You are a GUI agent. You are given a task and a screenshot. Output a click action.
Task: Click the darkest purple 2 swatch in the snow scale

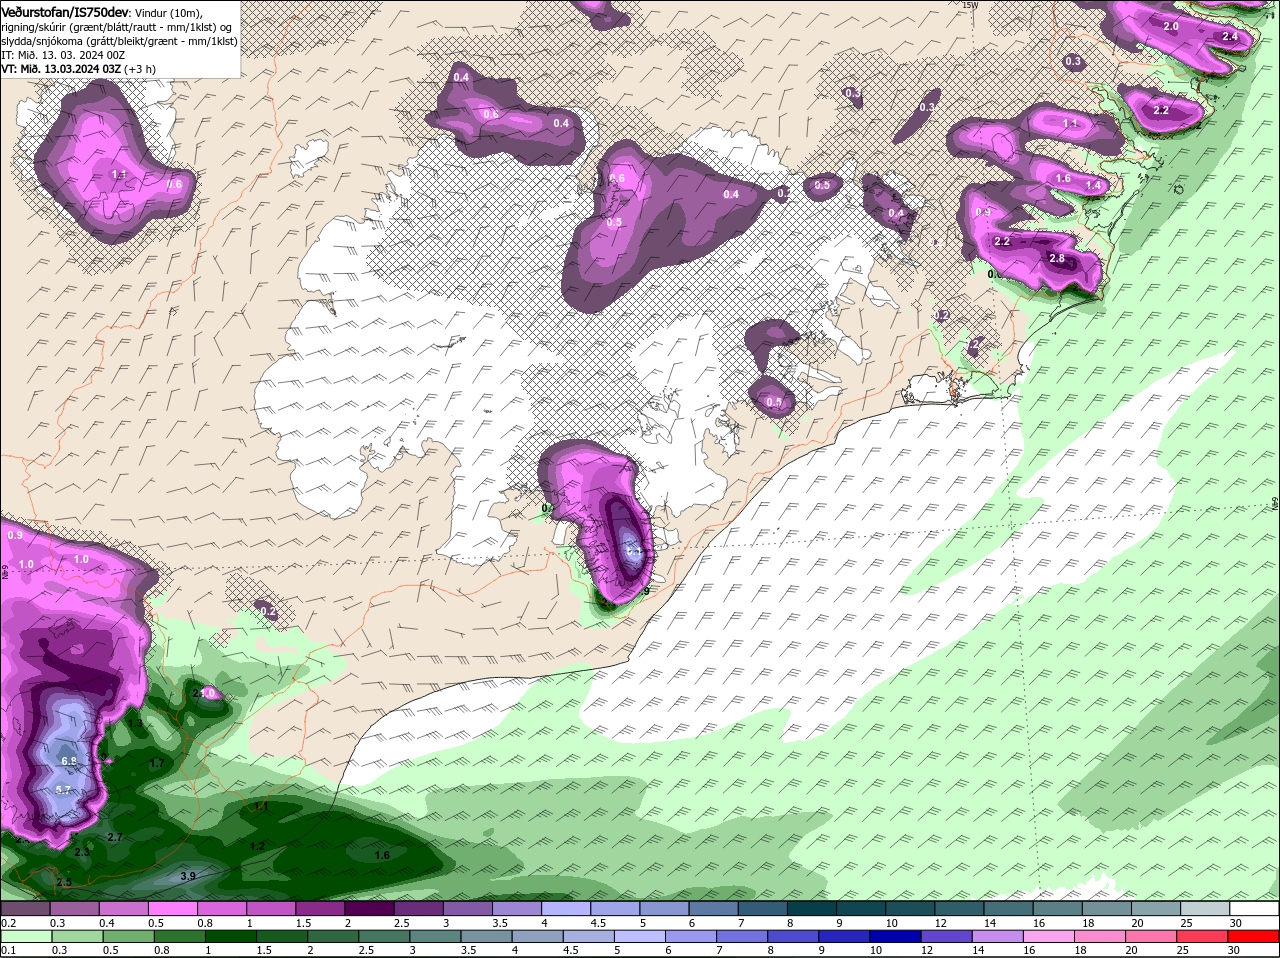[369, 908]
